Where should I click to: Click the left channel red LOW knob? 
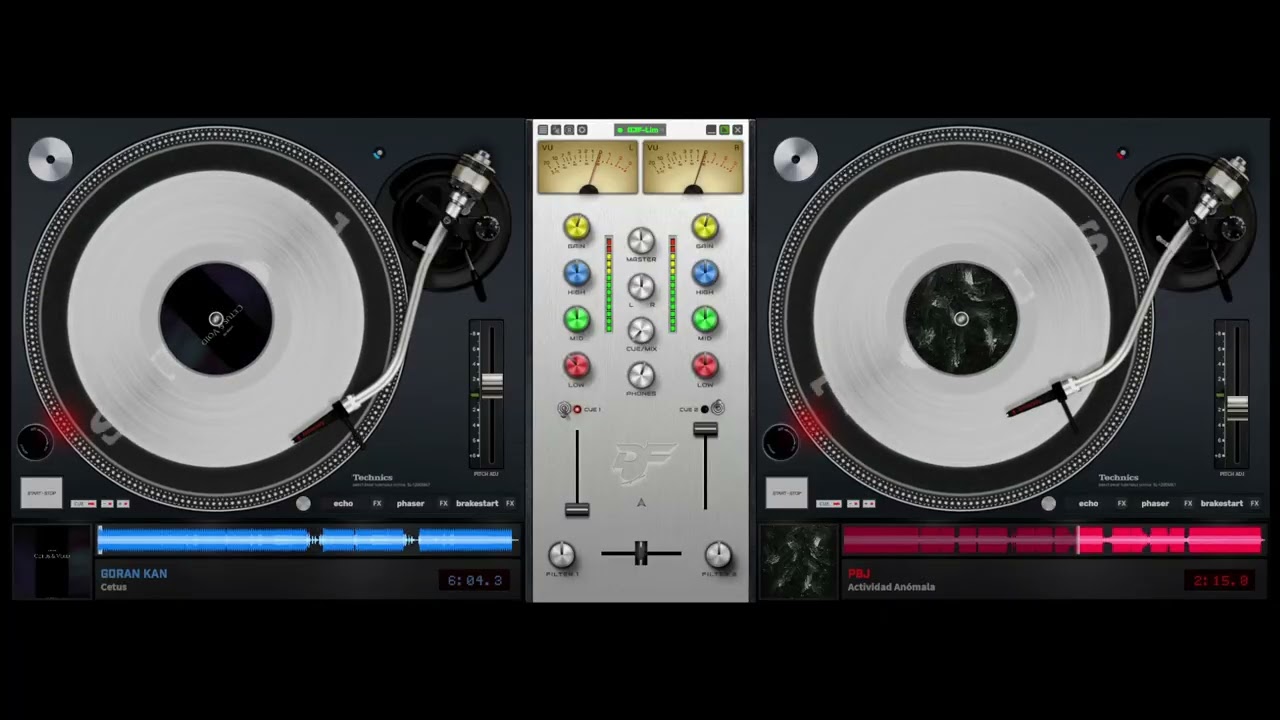[577, 366]
